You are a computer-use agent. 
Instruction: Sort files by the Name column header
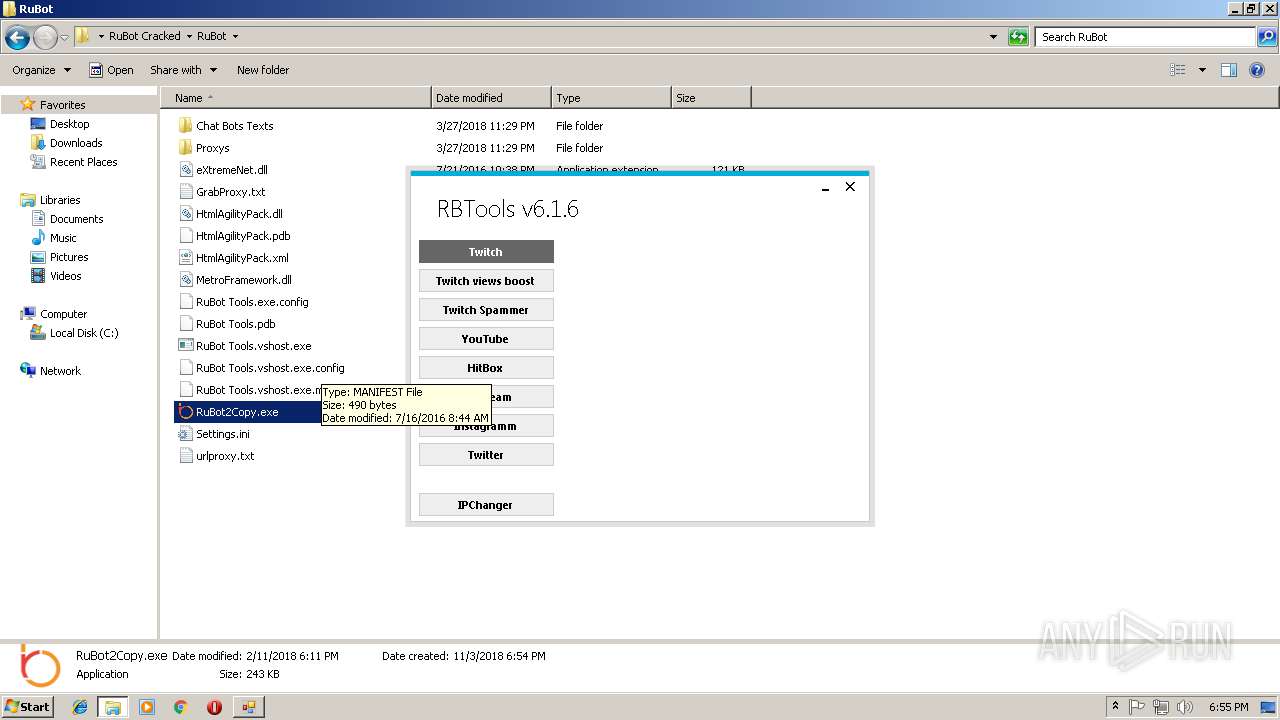295,98
